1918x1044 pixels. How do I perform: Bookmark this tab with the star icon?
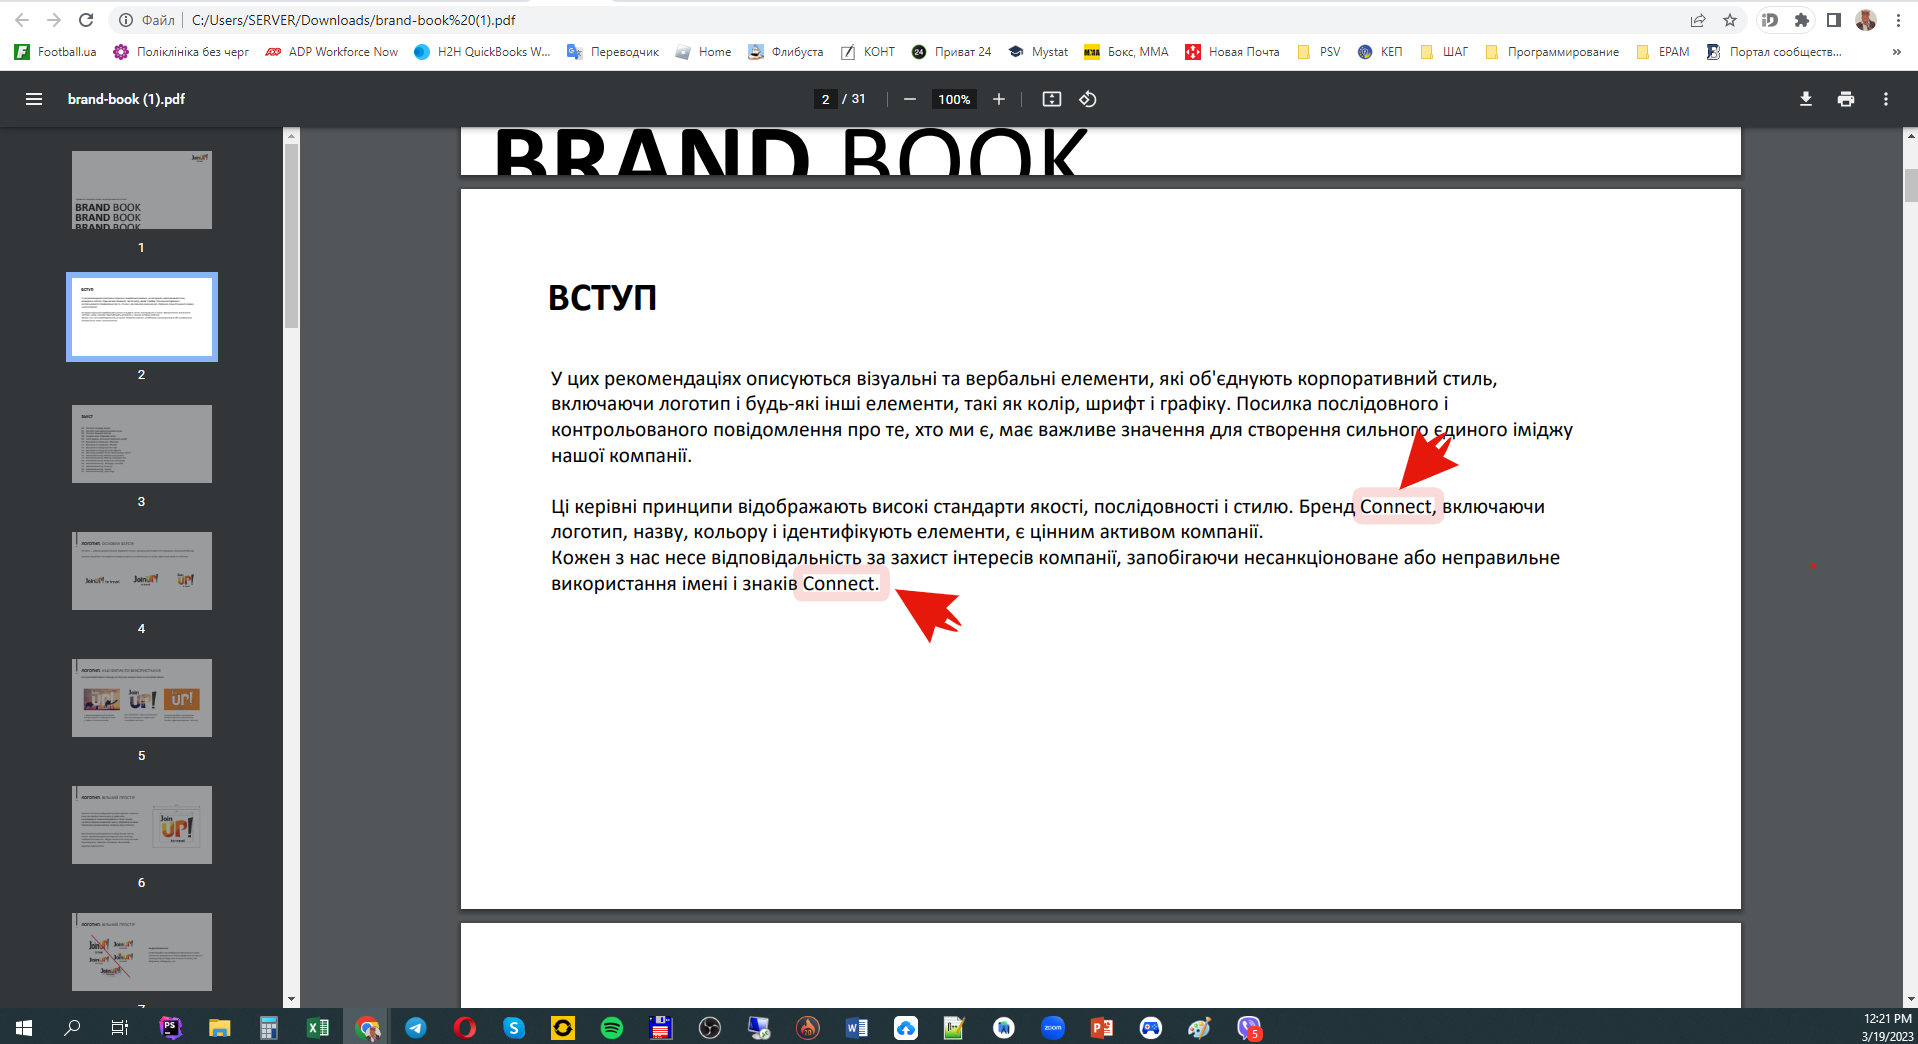[x=1730, y=20]
